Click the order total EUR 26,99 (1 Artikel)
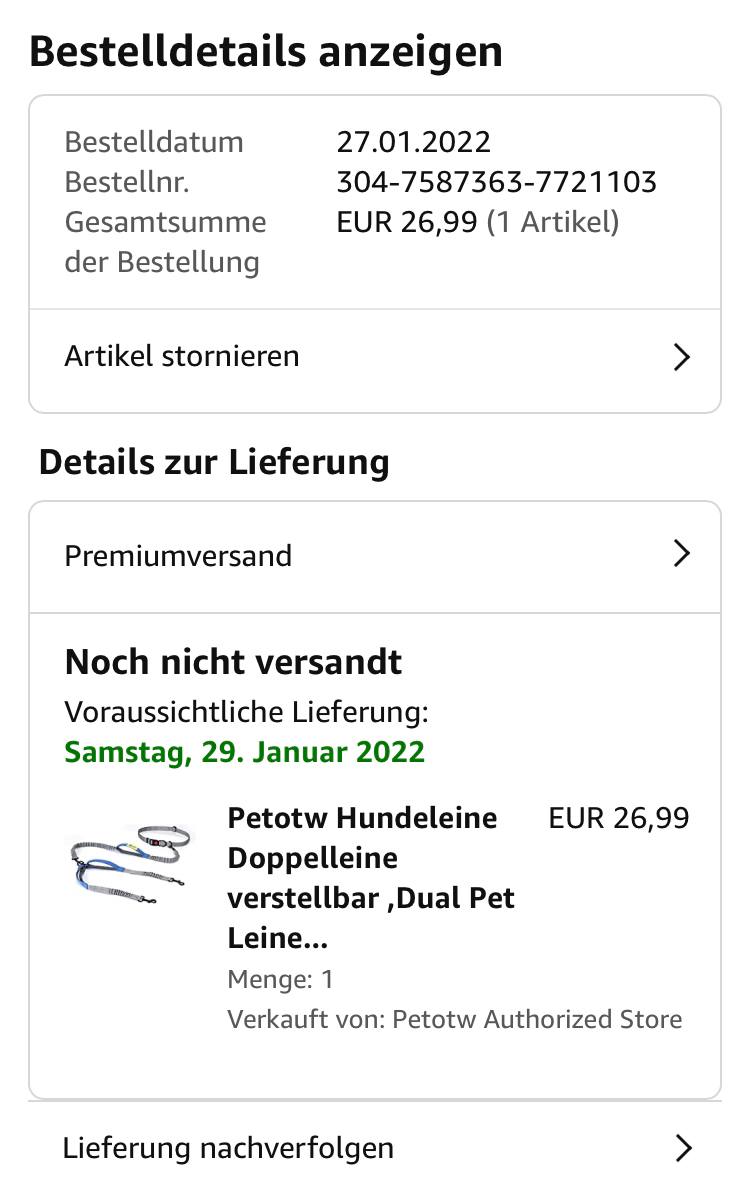The image size is (750, 1199). tap(478, 222)
